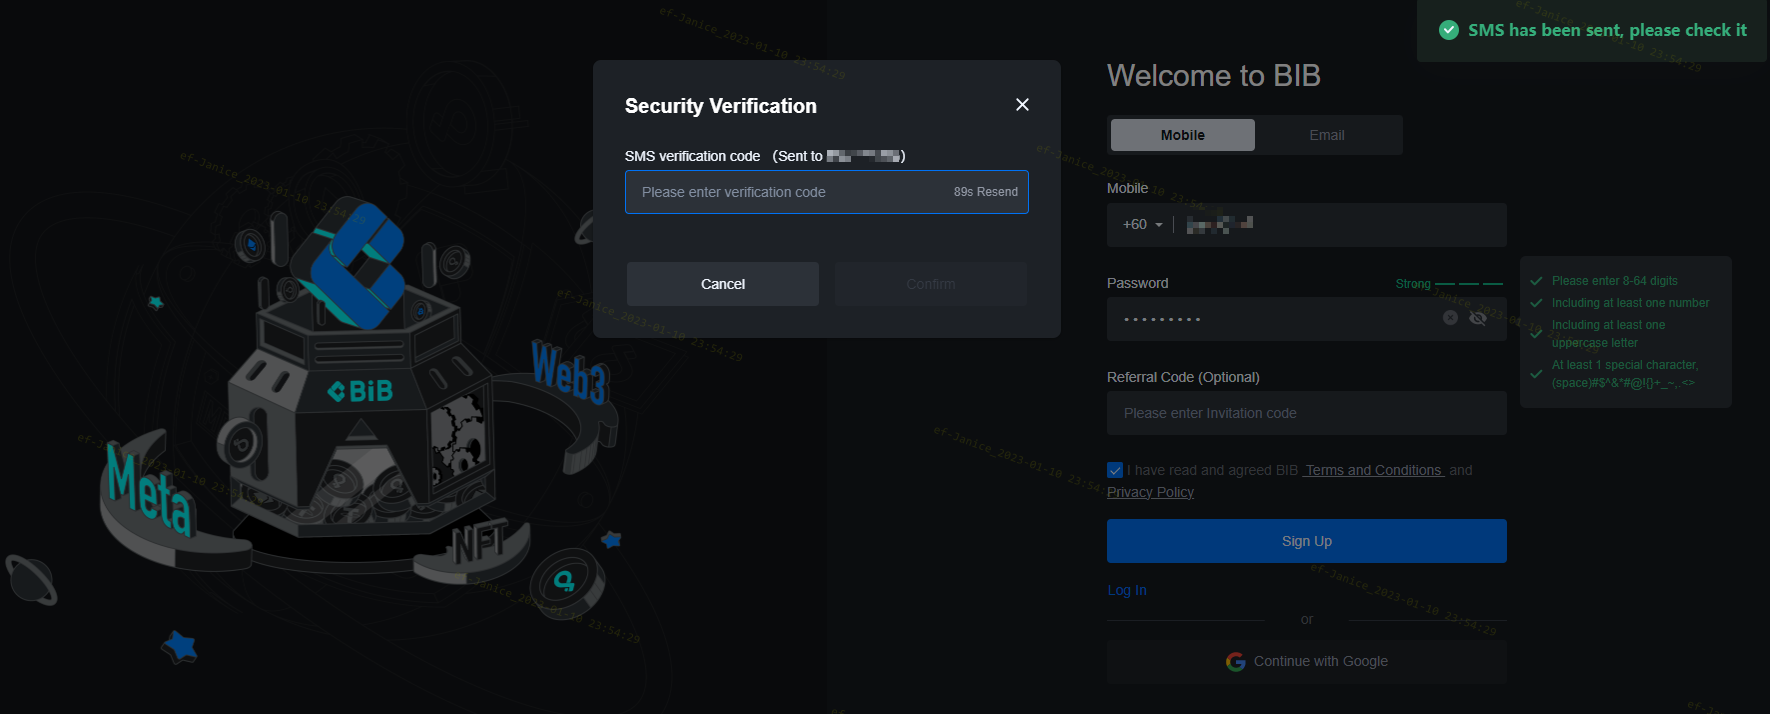Viewport: 1770px width, 714px height.
Task: Click the 'At least 1 special character' requirement
Action: pyautogui.click(x=1625, y=374)
